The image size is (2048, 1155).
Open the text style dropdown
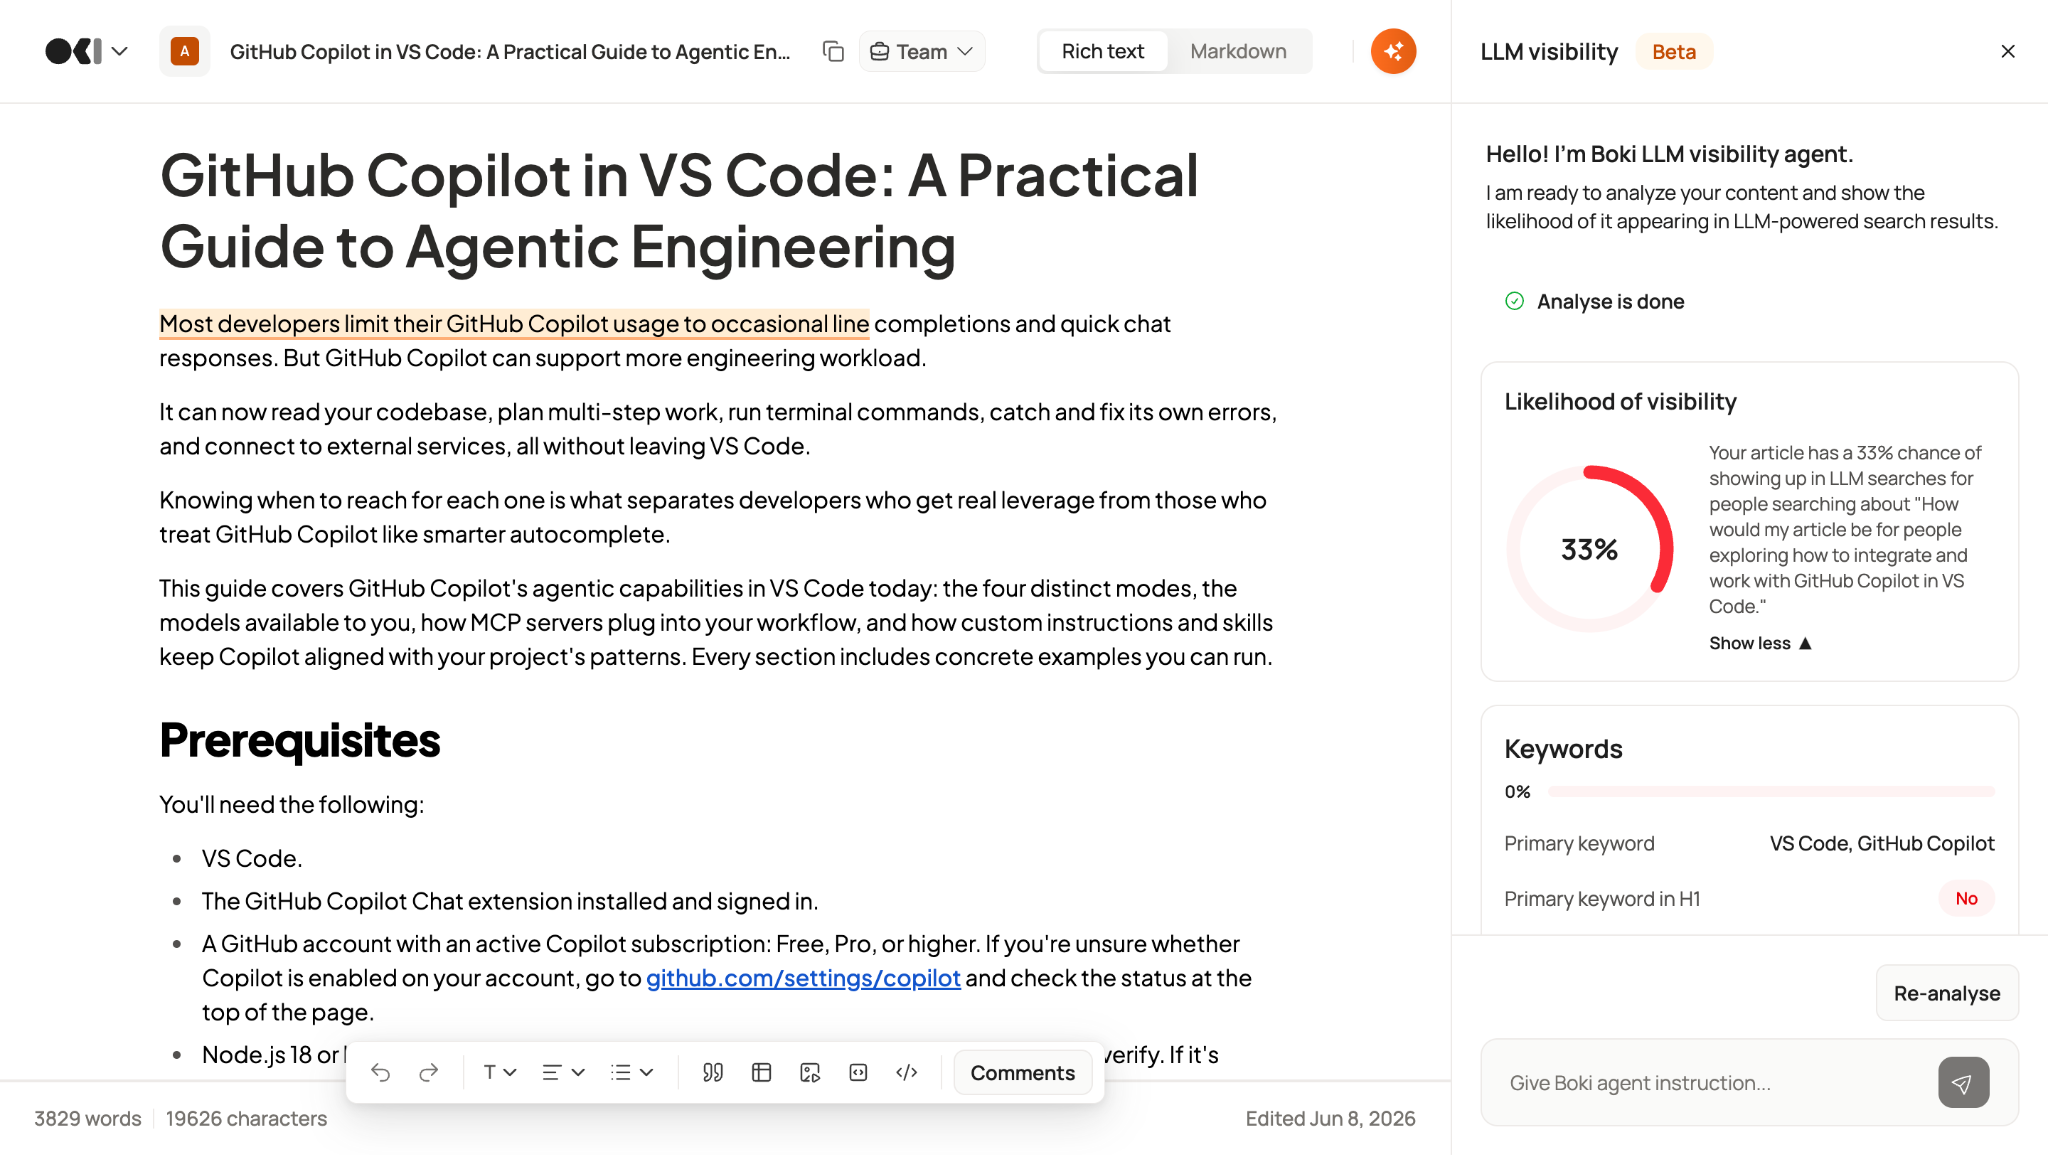point(499,1073)
